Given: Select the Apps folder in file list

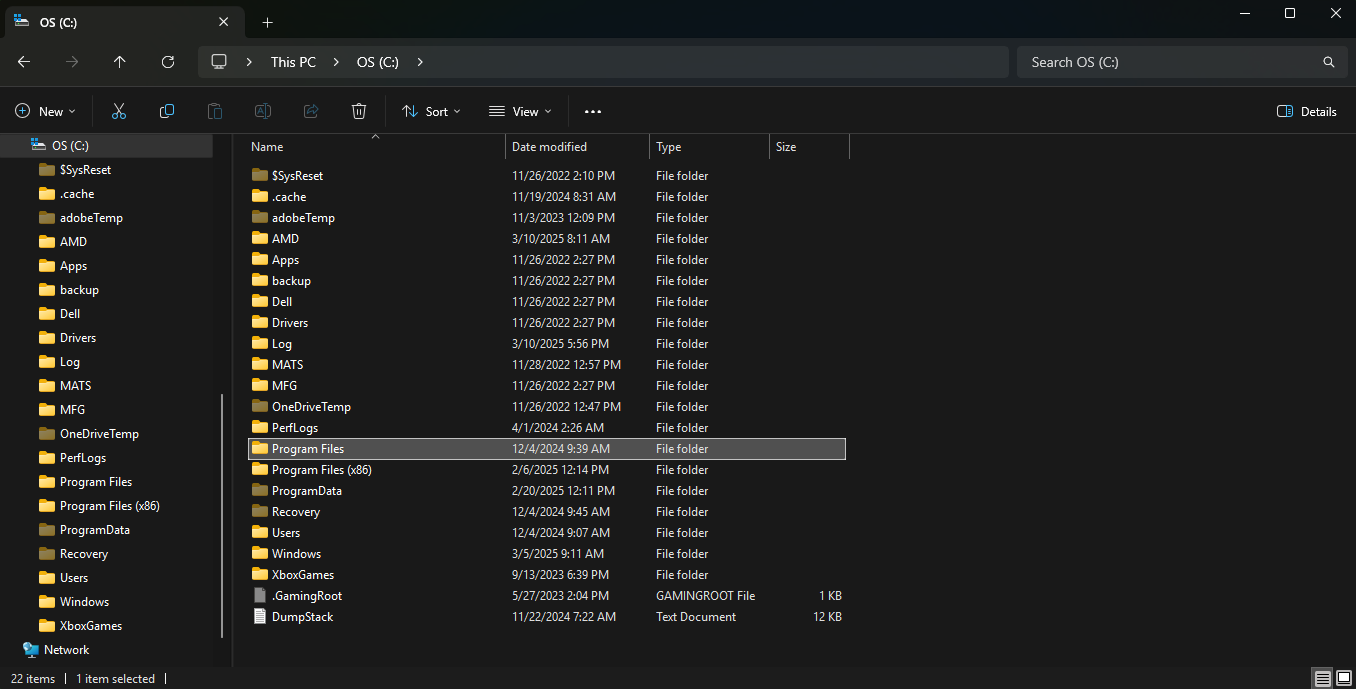Looking at the screenshot, I should click(547, 260).
